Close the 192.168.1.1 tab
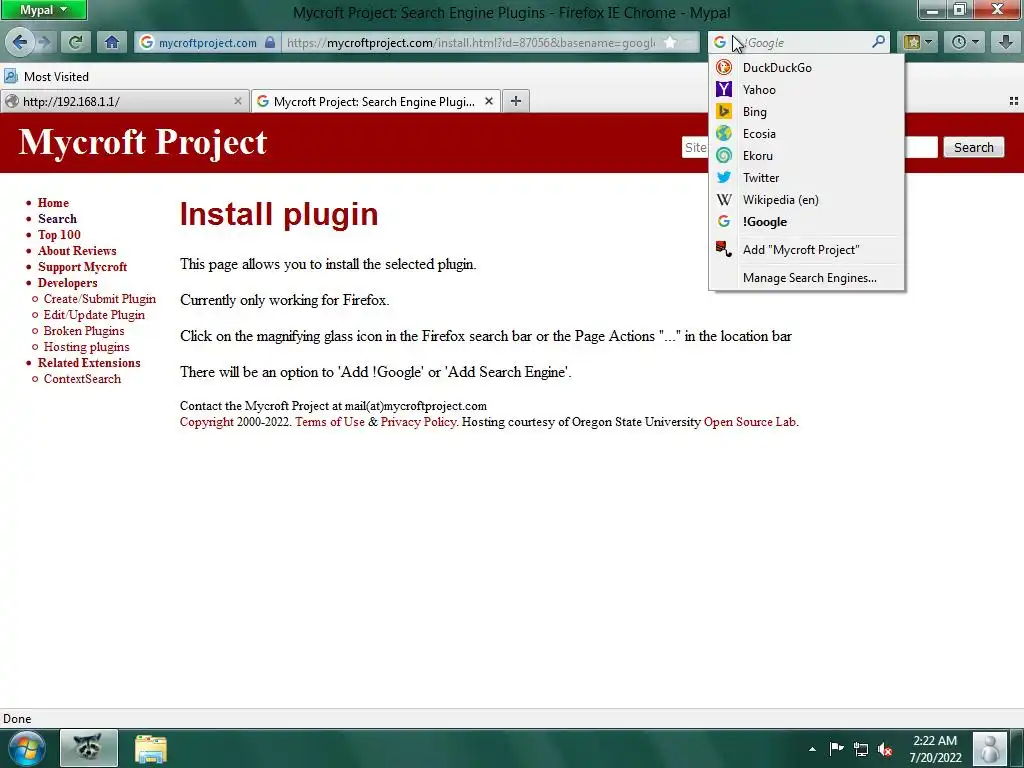 coord(238,101)
